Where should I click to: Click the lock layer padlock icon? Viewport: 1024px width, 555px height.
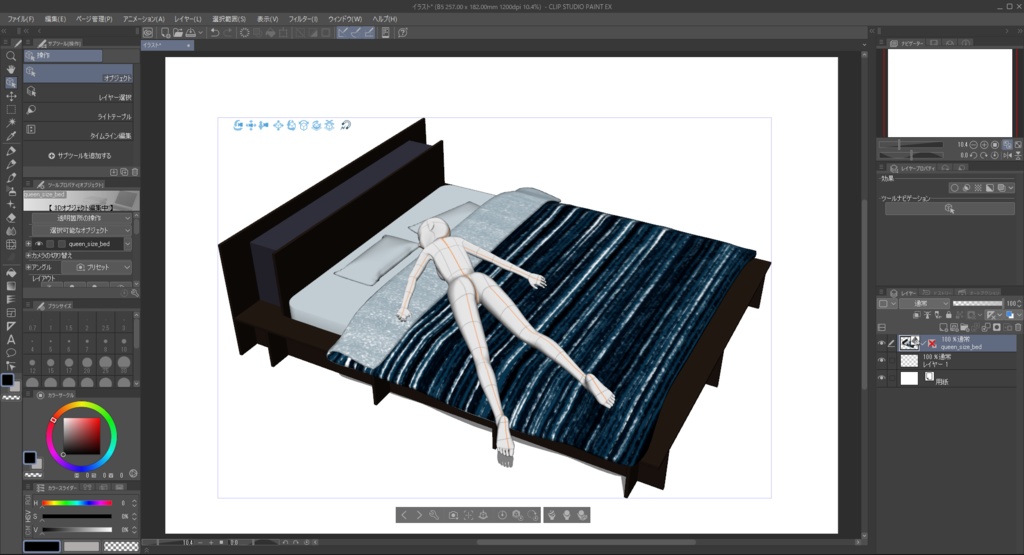[x=948, y=315]
